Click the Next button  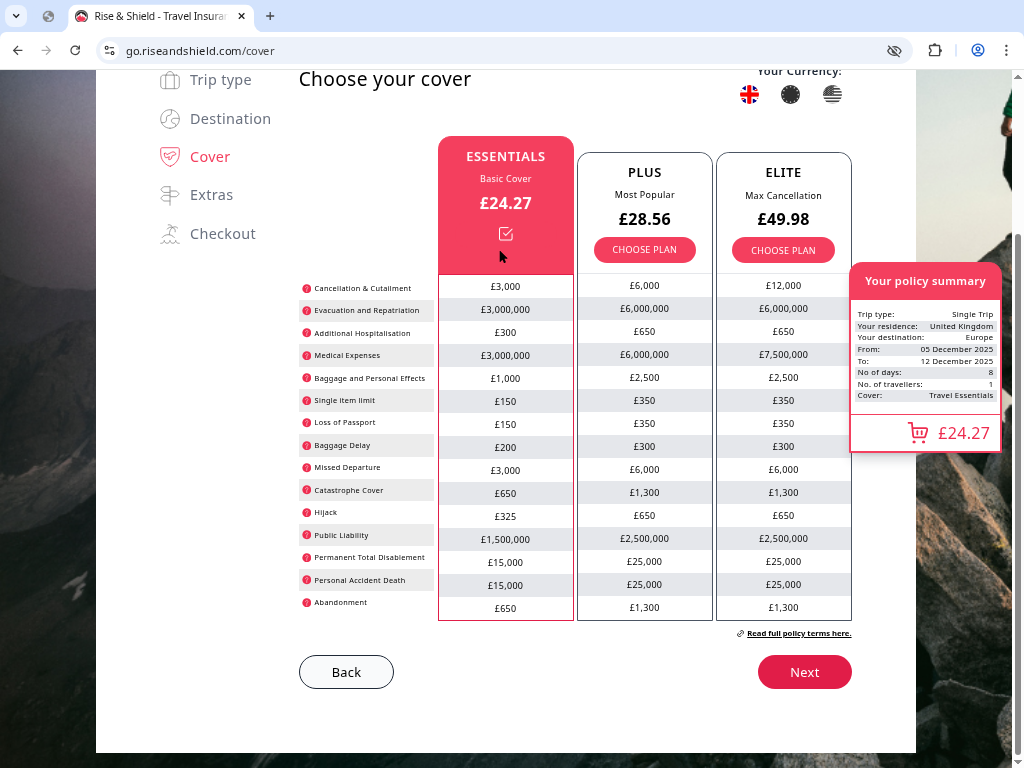pos(804,672)
